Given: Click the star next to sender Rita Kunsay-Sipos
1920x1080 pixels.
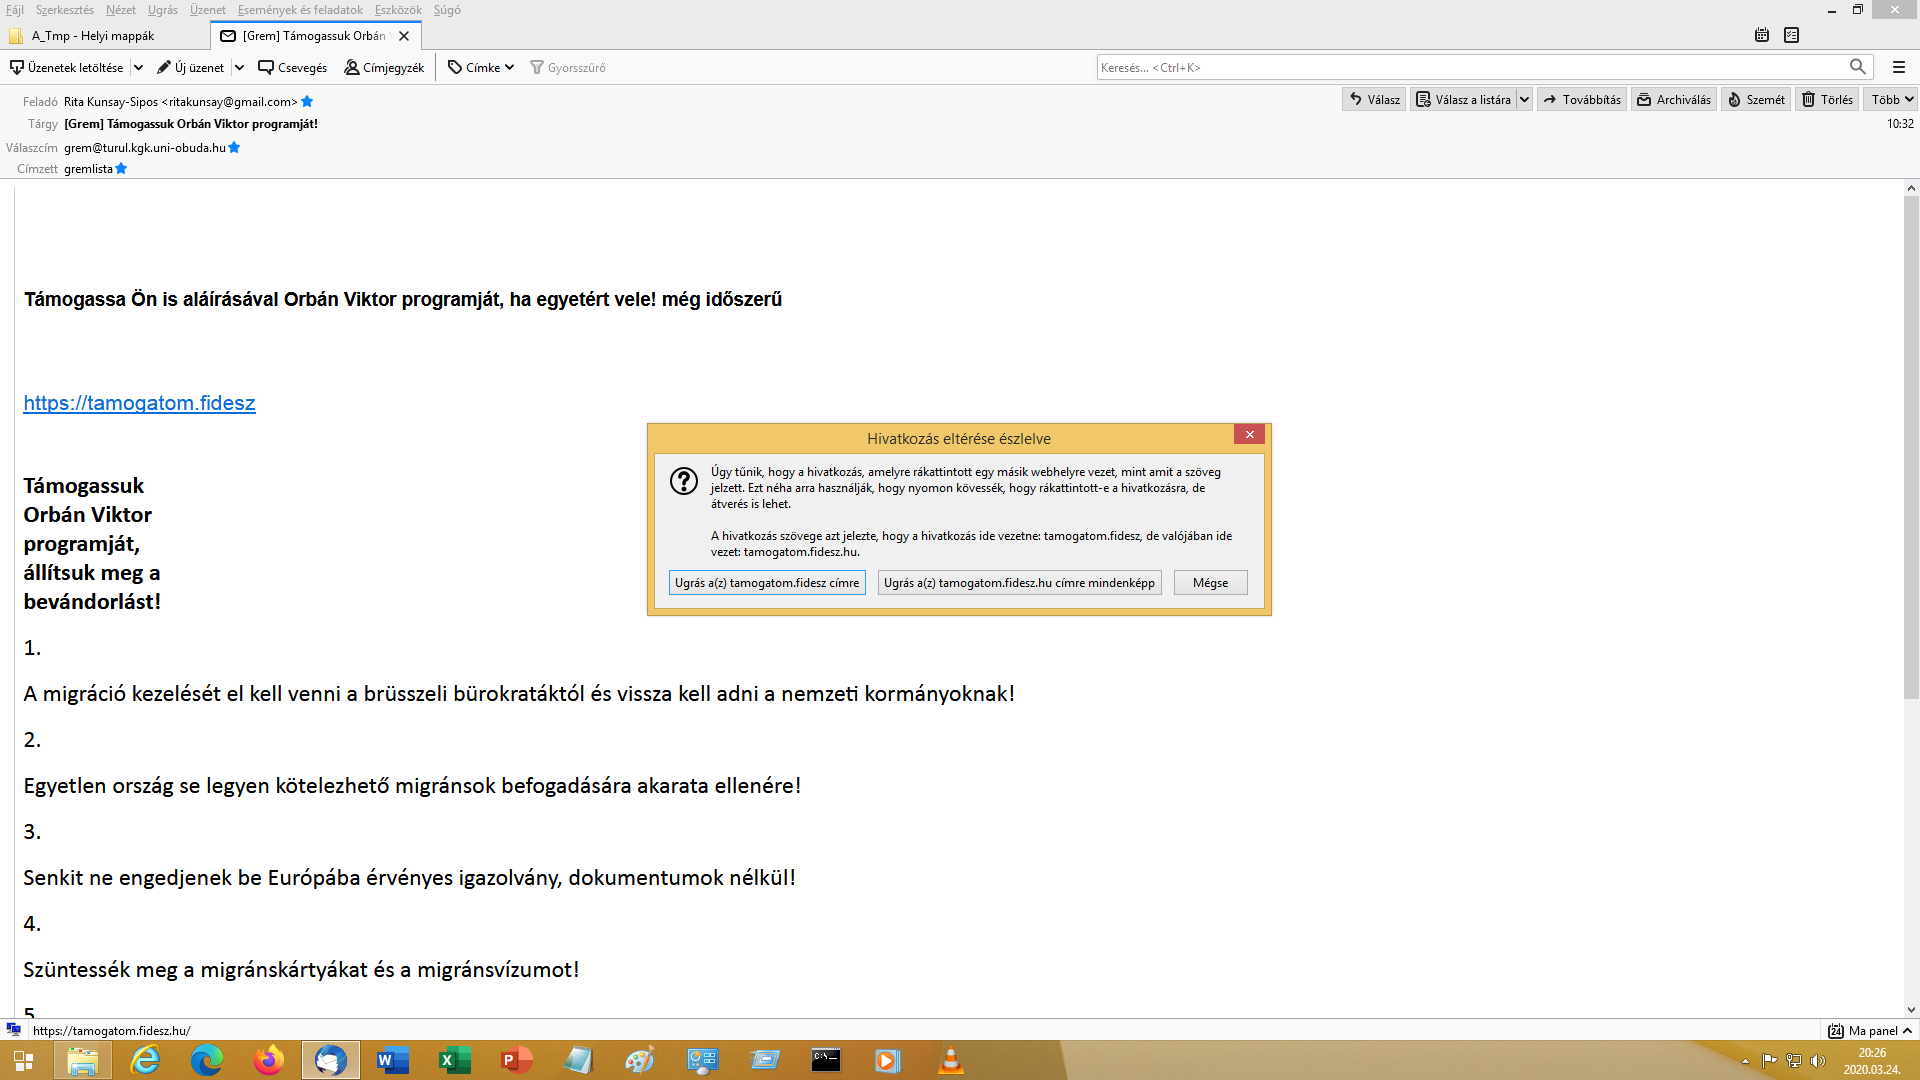Looking at the screenshot, I should coord(307,101).
